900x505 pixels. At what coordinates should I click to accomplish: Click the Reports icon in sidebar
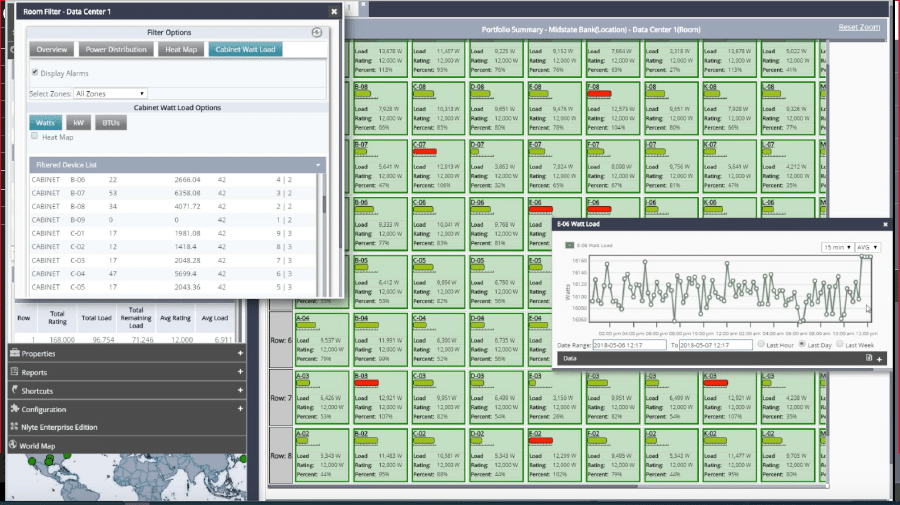coord(15,372)
